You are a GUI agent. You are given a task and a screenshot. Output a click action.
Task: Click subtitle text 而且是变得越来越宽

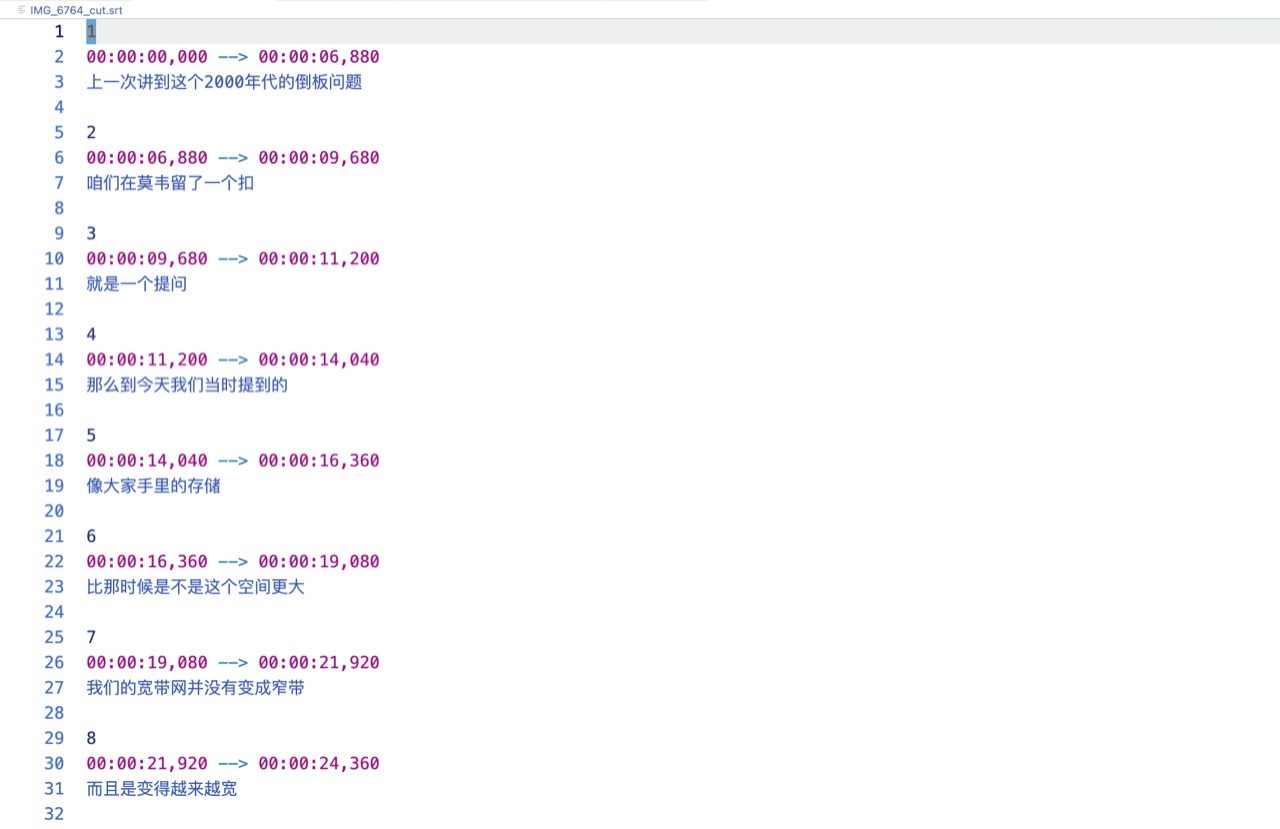coord(161,789)
